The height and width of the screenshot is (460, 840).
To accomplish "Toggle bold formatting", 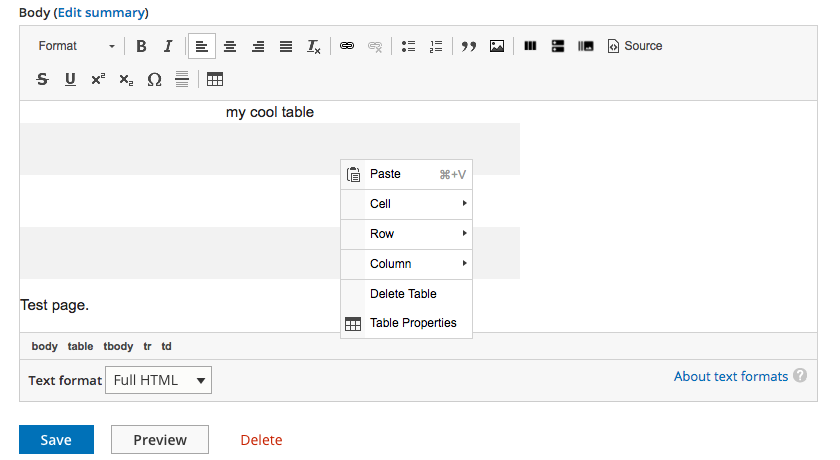I will [141, 46].
